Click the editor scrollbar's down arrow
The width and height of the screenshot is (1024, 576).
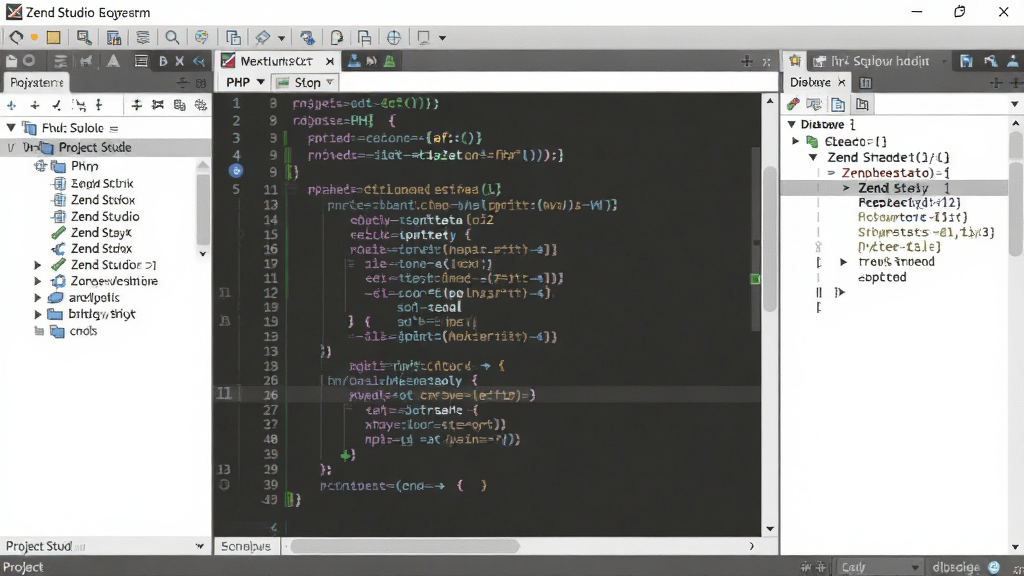click(x=770, y=528)
